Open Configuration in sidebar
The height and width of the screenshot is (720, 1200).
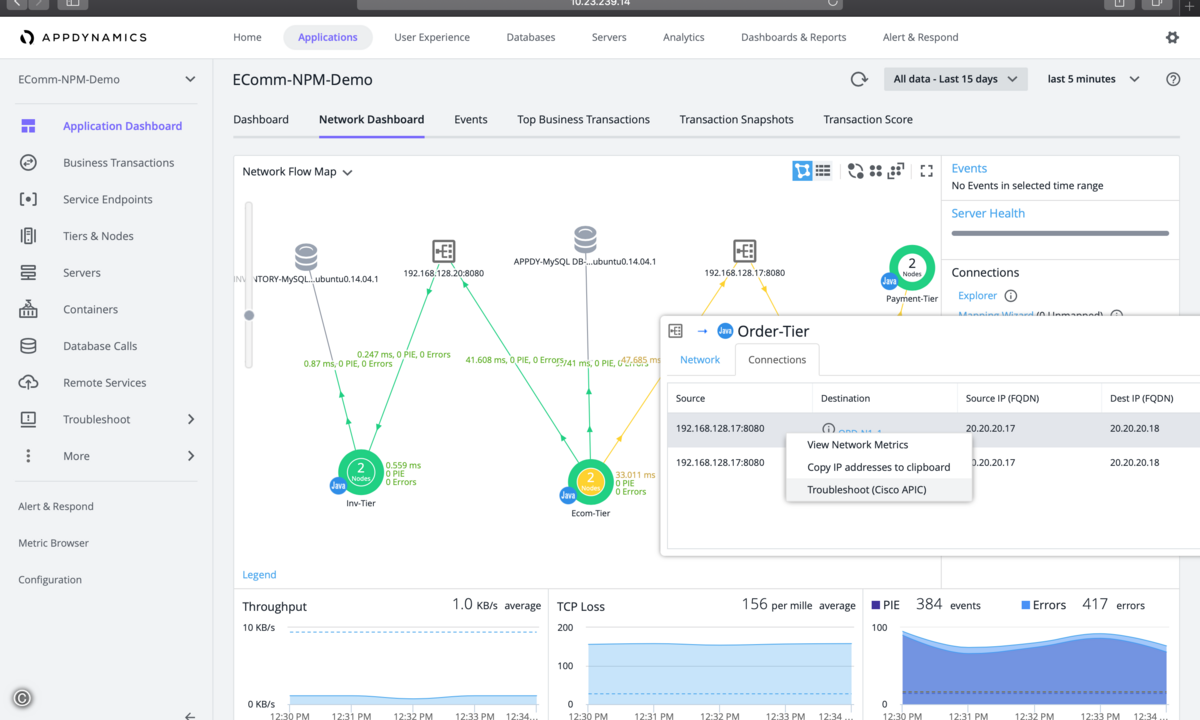tap(50, 580)
